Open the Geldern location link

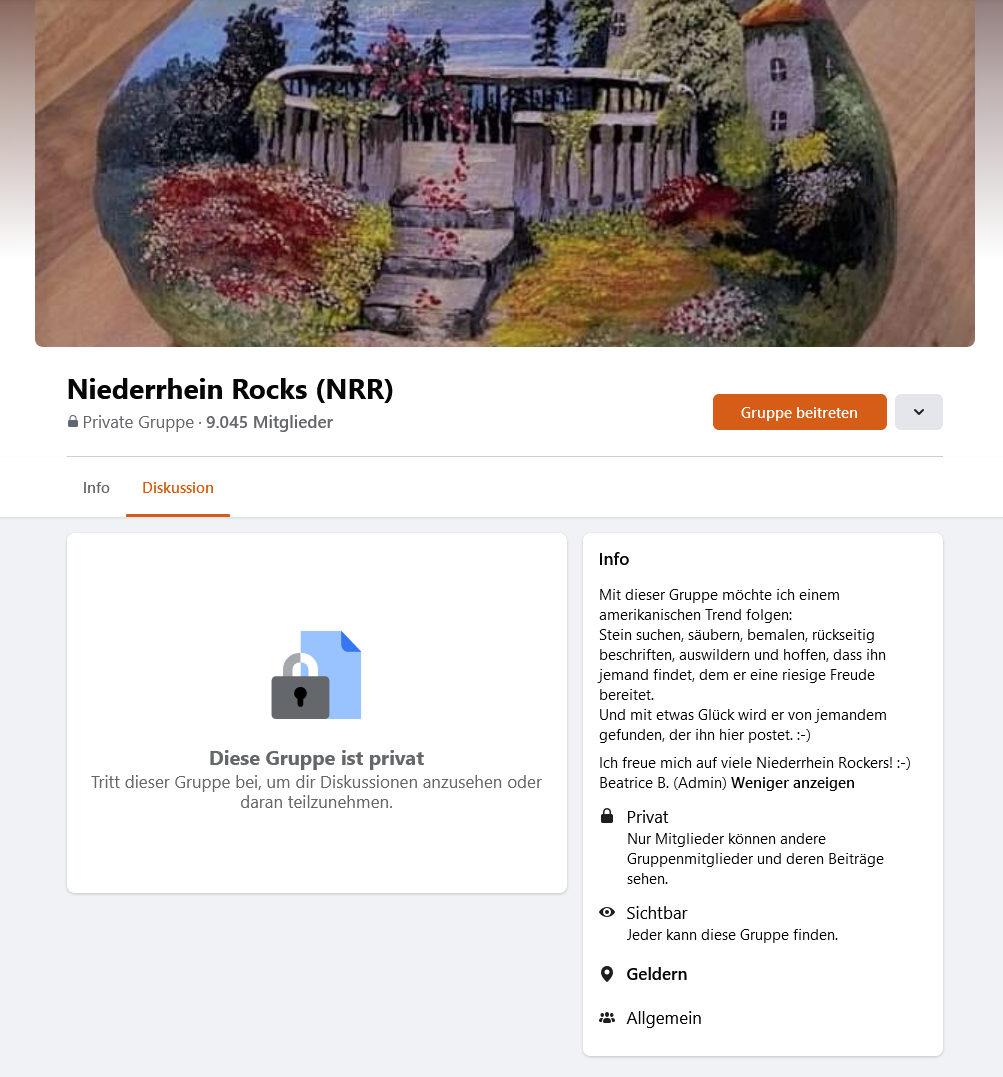(656, 974)
